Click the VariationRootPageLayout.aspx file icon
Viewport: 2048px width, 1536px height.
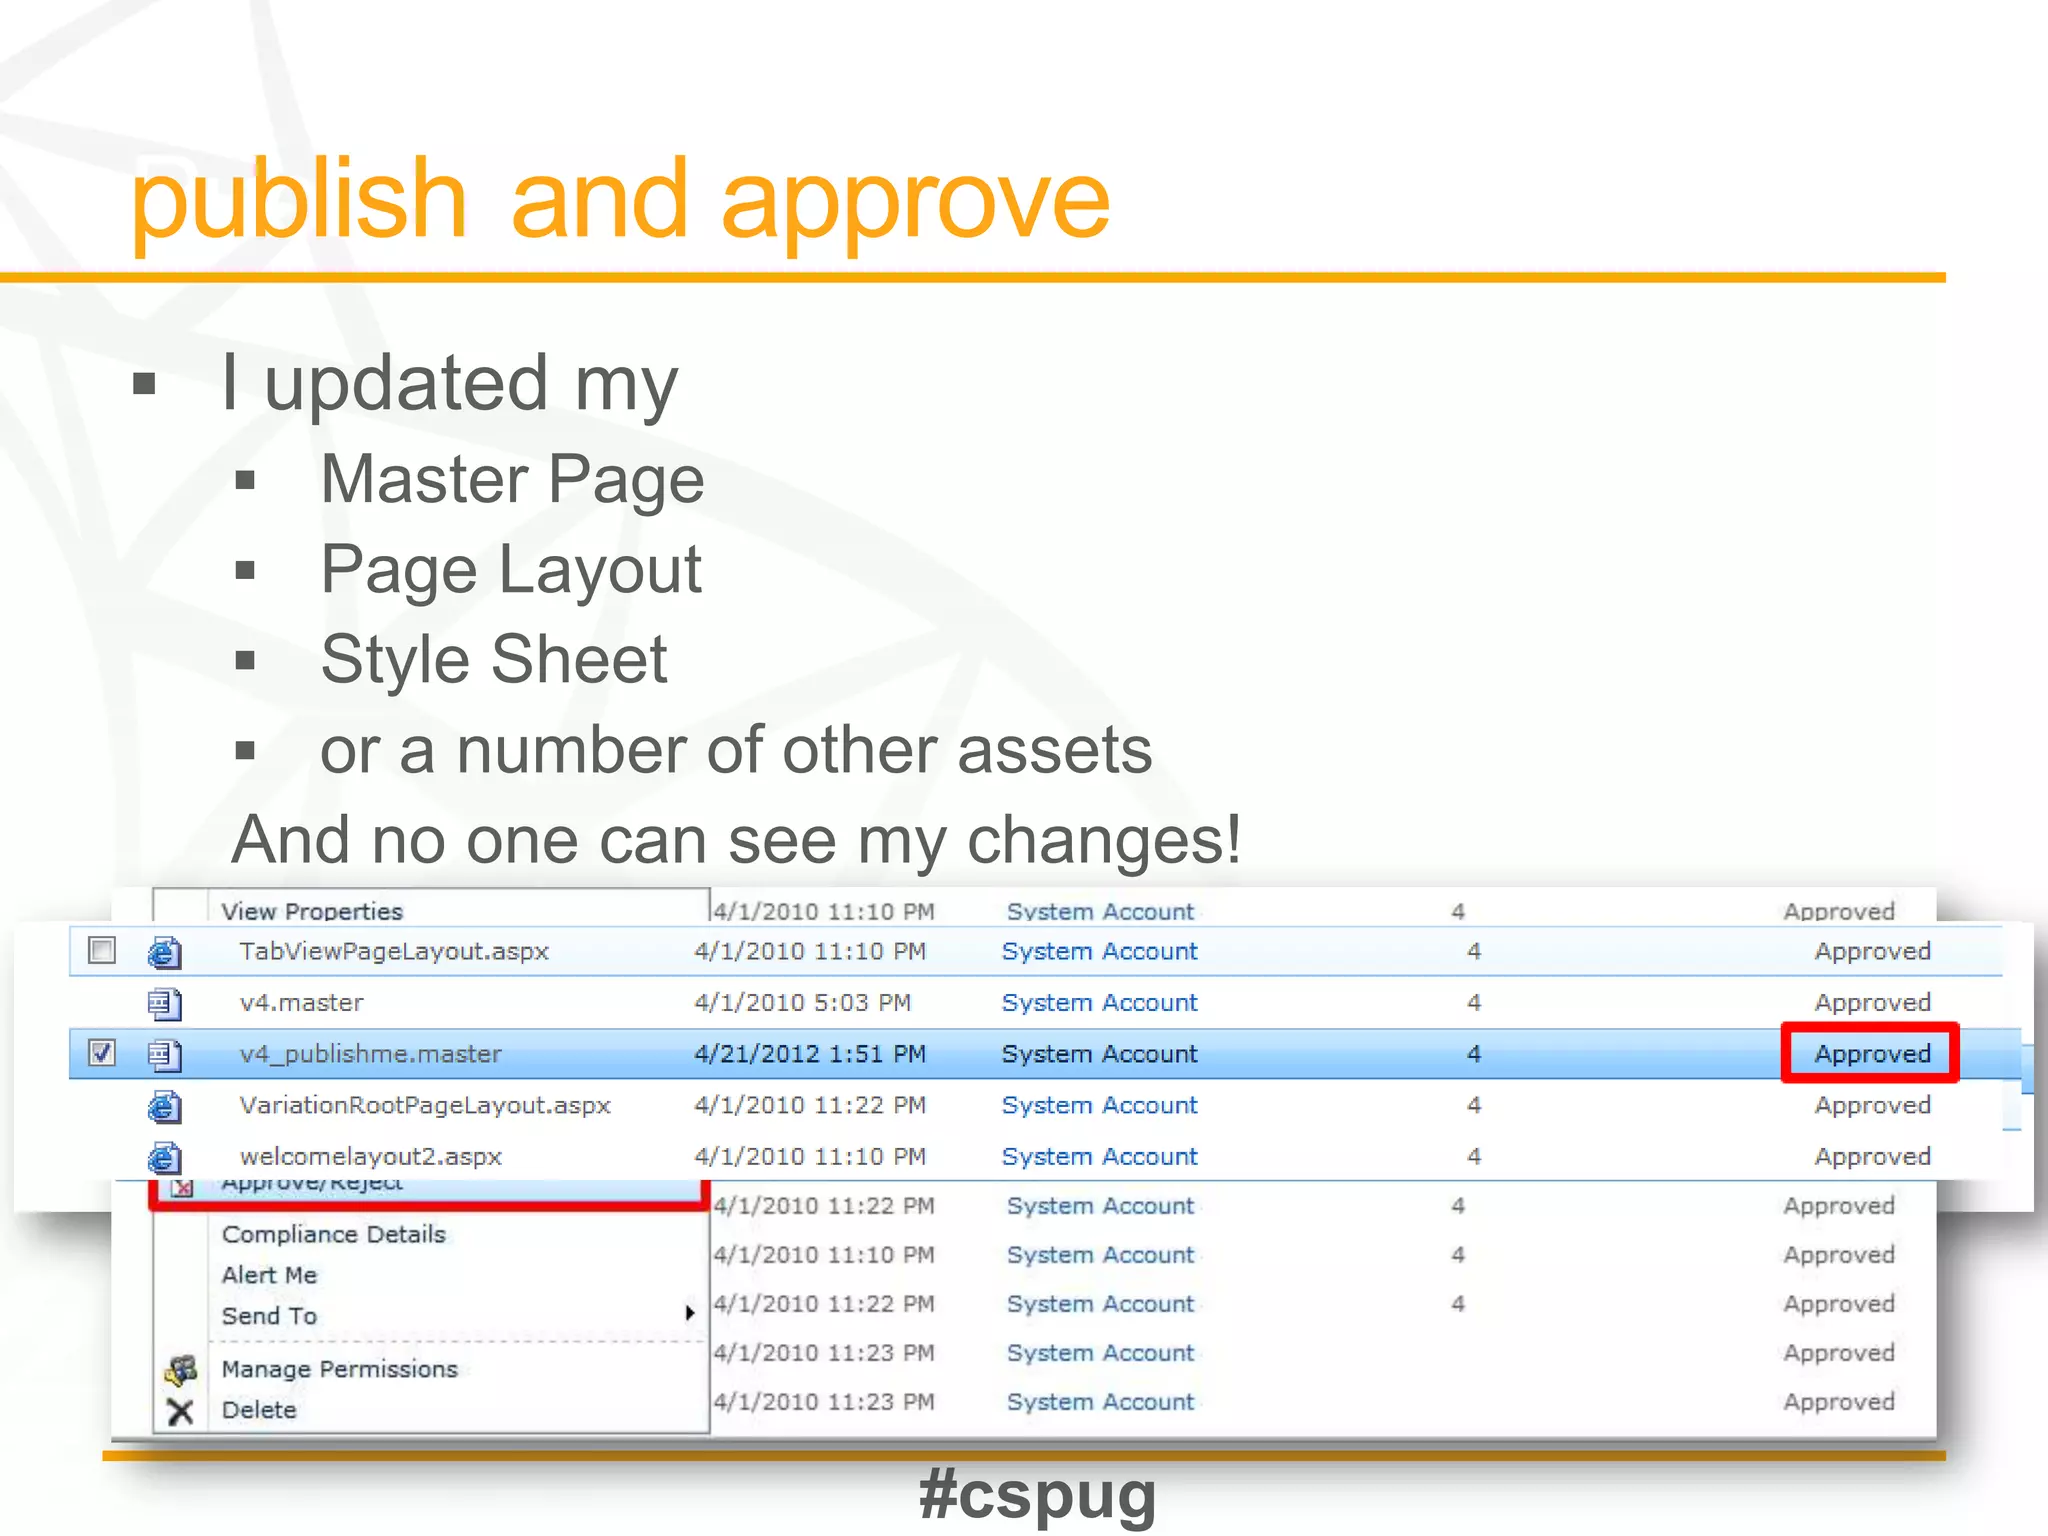[x=165, y=1106]
